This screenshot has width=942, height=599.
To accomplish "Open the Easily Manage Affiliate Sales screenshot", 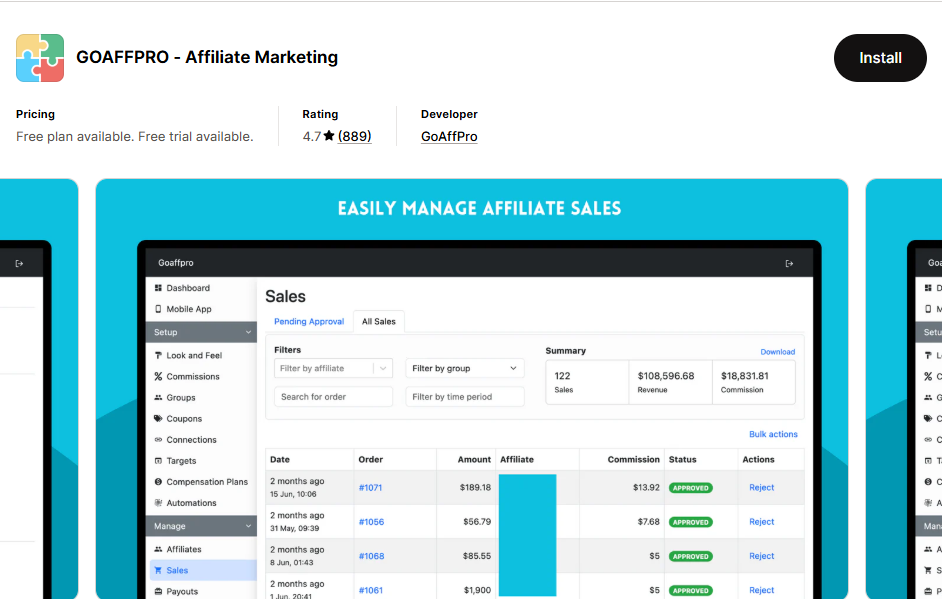I will pos(472,389).
